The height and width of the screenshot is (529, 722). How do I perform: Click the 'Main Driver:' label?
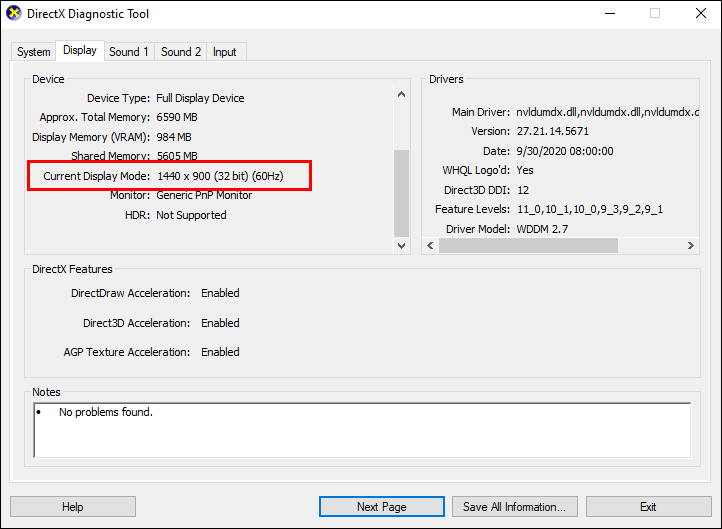click(x=481, y=112)
